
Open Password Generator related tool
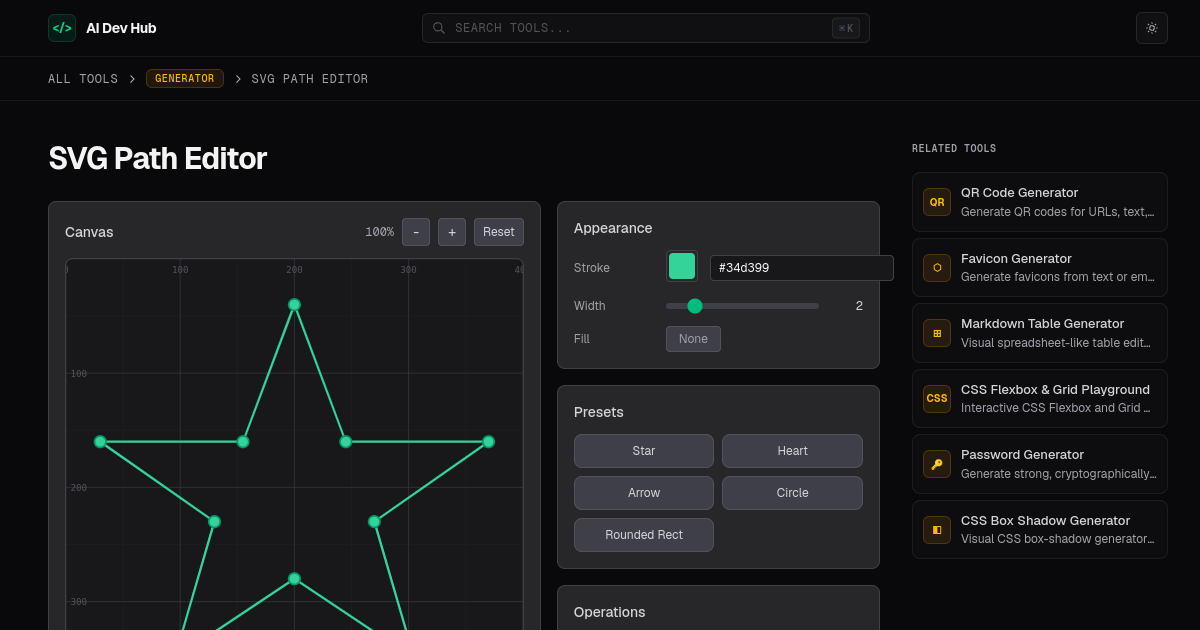click(1040, 464)
